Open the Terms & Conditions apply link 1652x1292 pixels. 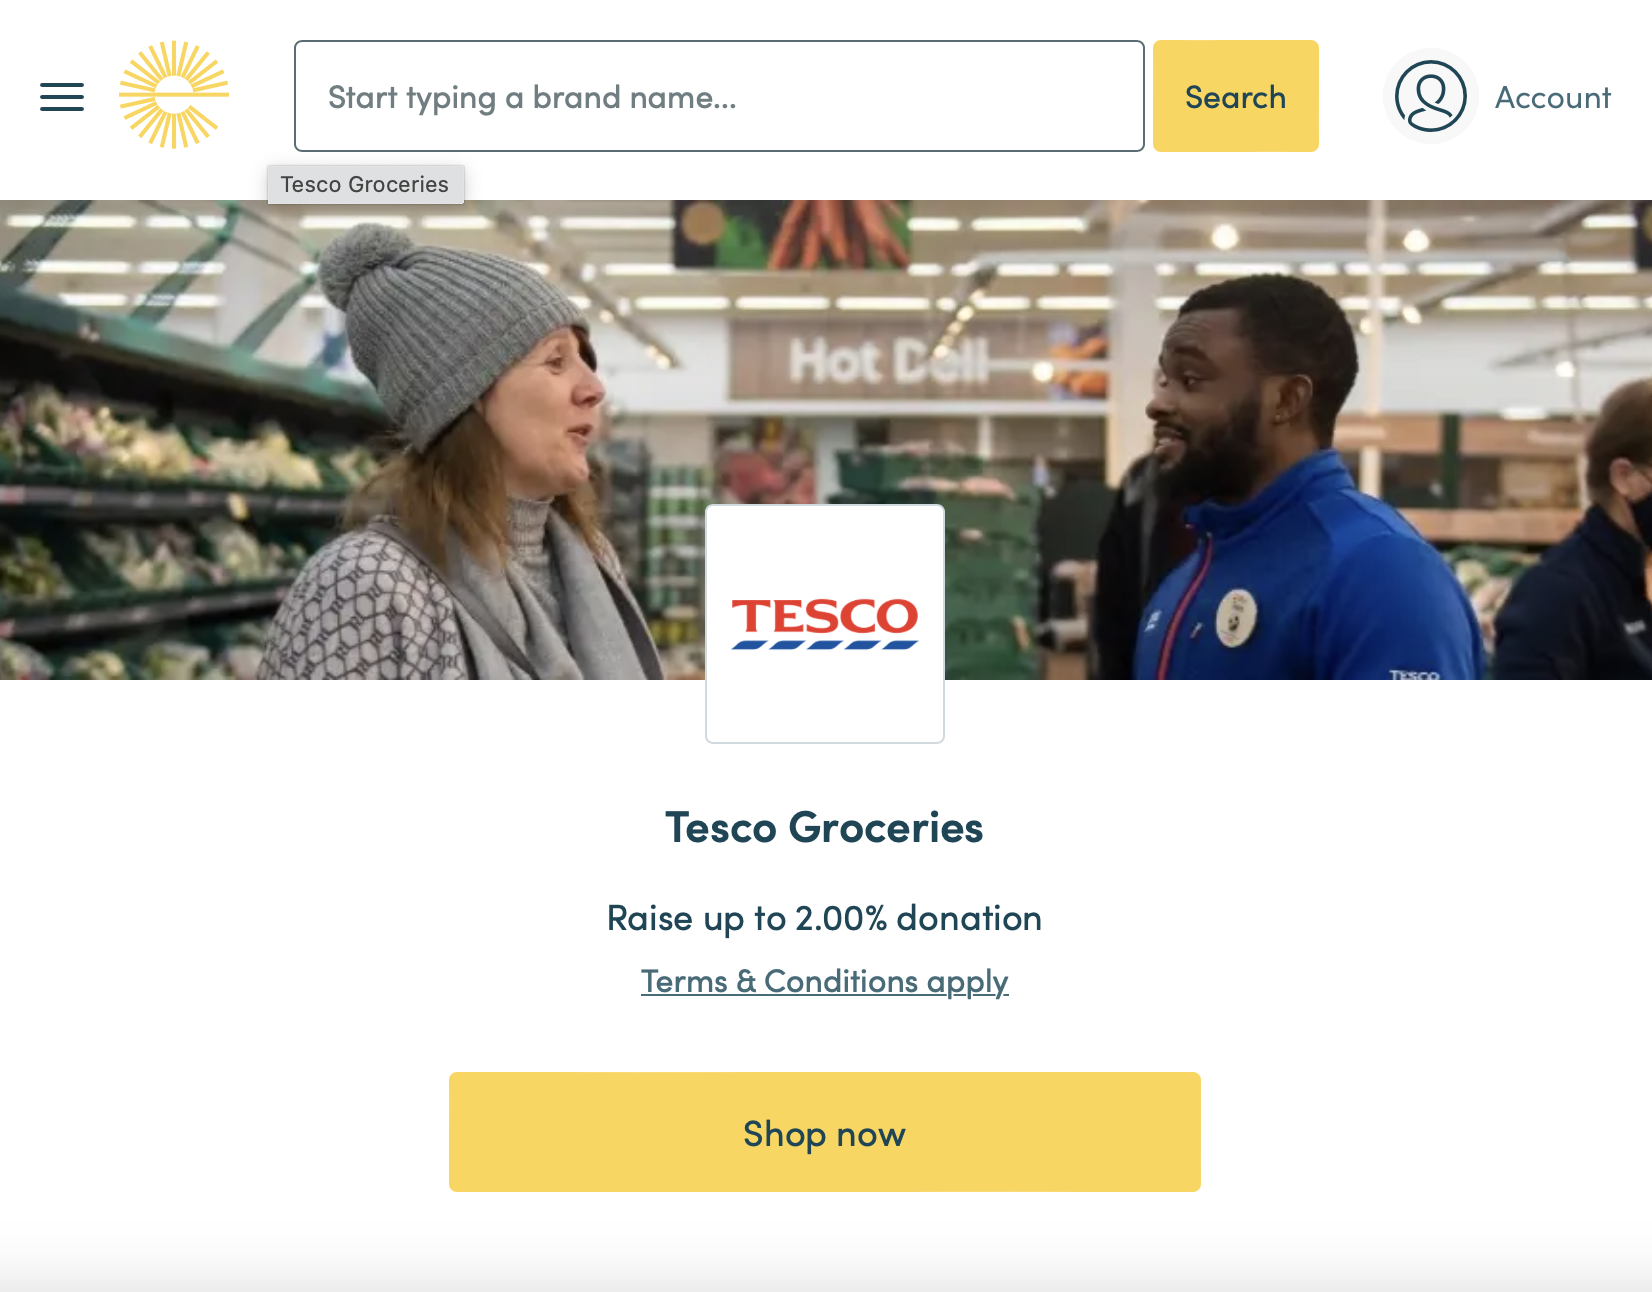[825, 981]
